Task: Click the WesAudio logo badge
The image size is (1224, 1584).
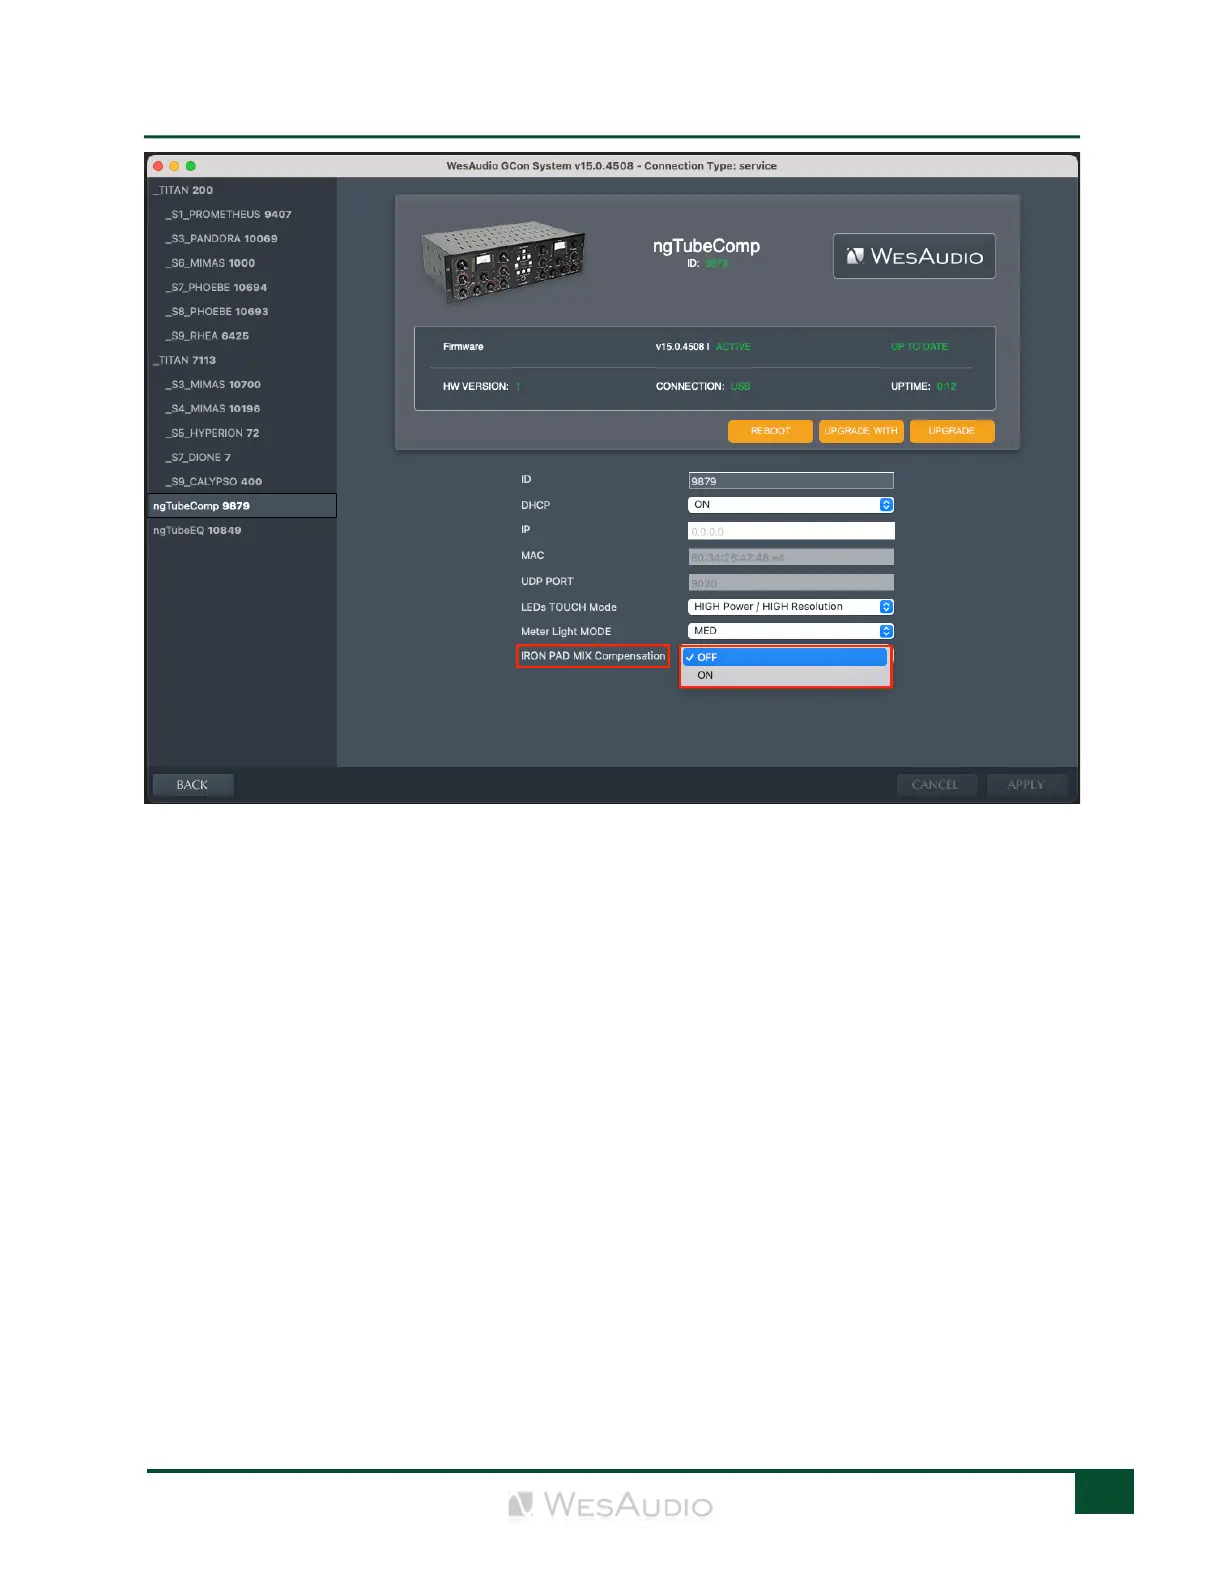Action: coord(913,256)
